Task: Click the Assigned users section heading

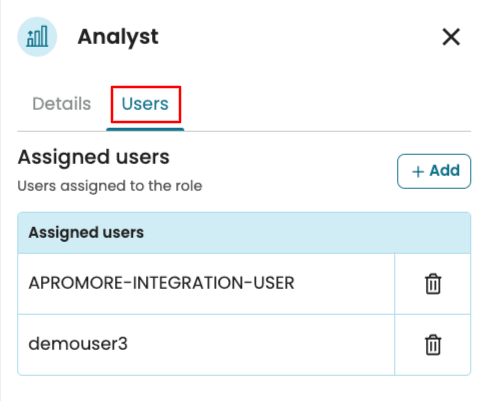Action: (x=94, y=157)
